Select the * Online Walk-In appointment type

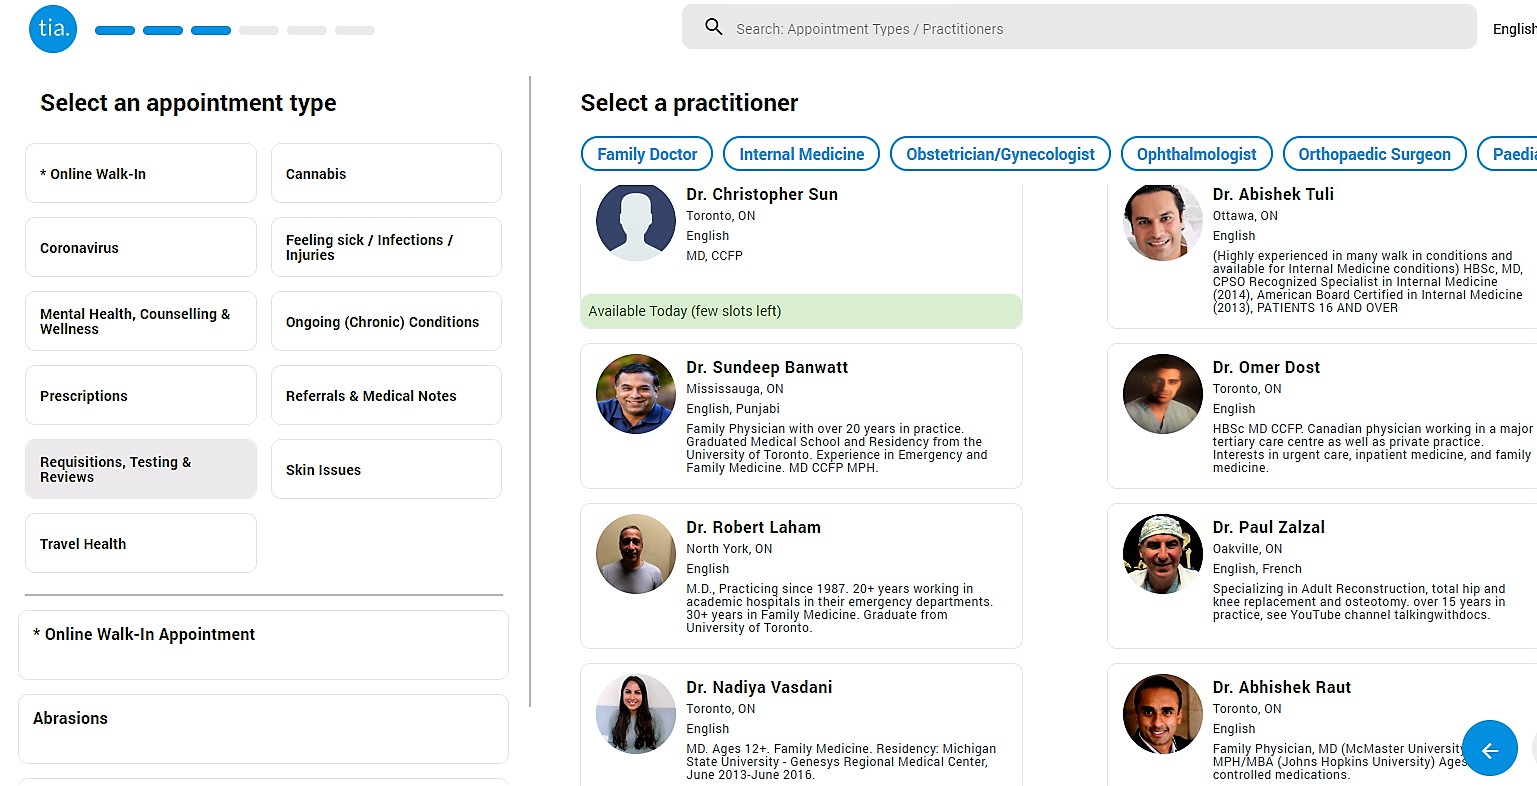coord(141,173)
